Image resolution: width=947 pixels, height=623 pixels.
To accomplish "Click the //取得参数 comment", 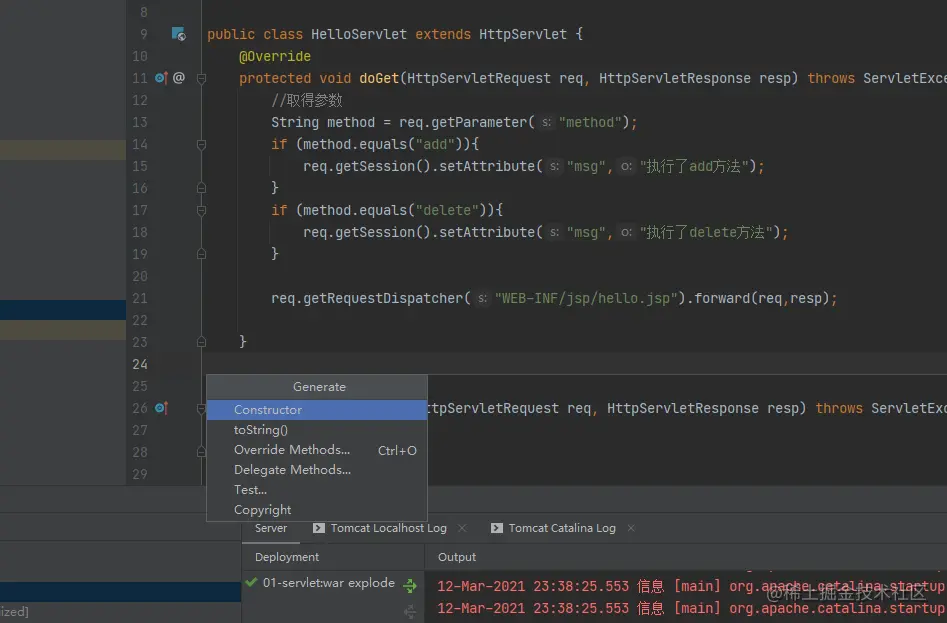I will click(x=307, y=100).
